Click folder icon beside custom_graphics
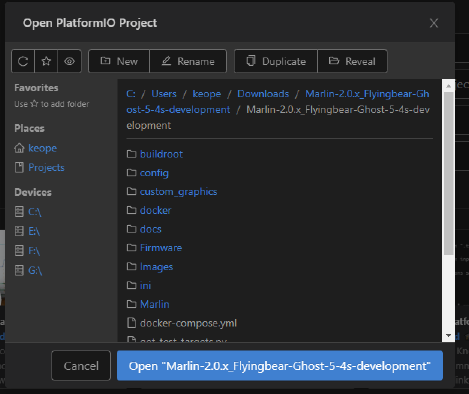The height and width of the screenshot is (394, 469). pyautogui.click(x=132, y=191)
